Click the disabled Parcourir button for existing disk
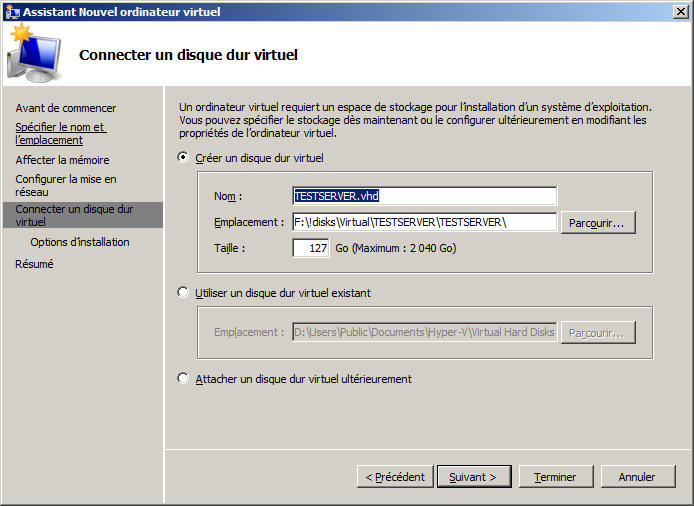This screenshot has width=694, height=506. pyautogui.click(x=598, y=332)
